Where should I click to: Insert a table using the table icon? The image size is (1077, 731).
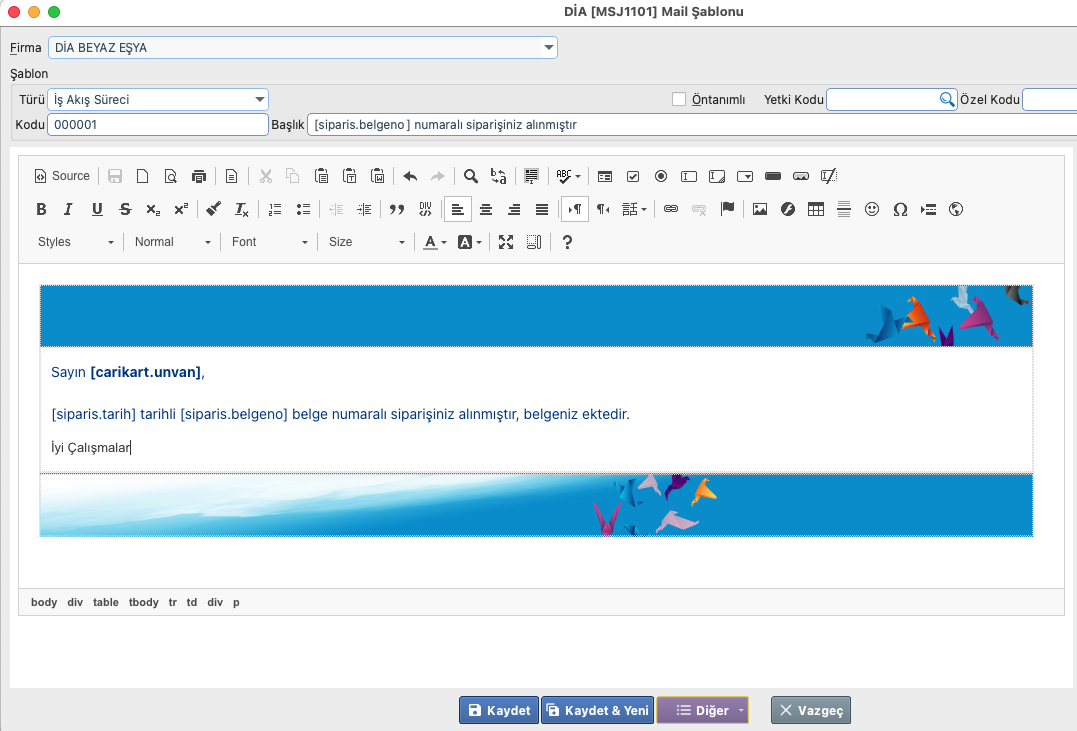[816, 209]
